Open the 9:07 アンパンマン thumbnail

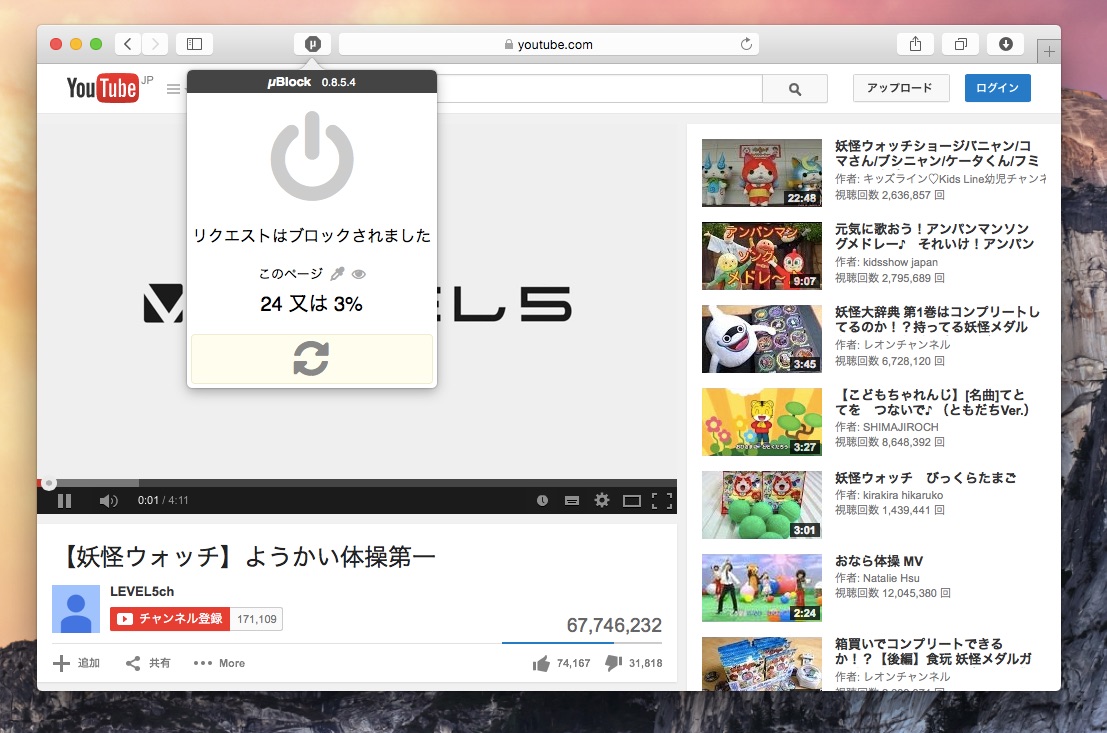(x=762, y=256)
